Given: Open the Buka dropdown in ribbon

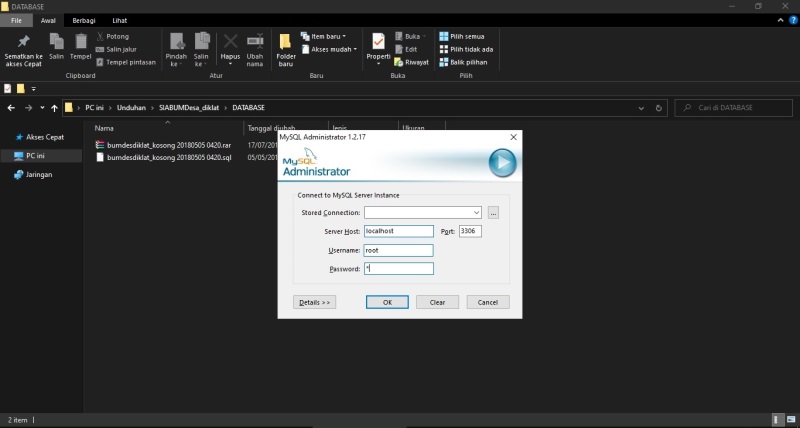Looking at the screenshot, I should point(411,37).
